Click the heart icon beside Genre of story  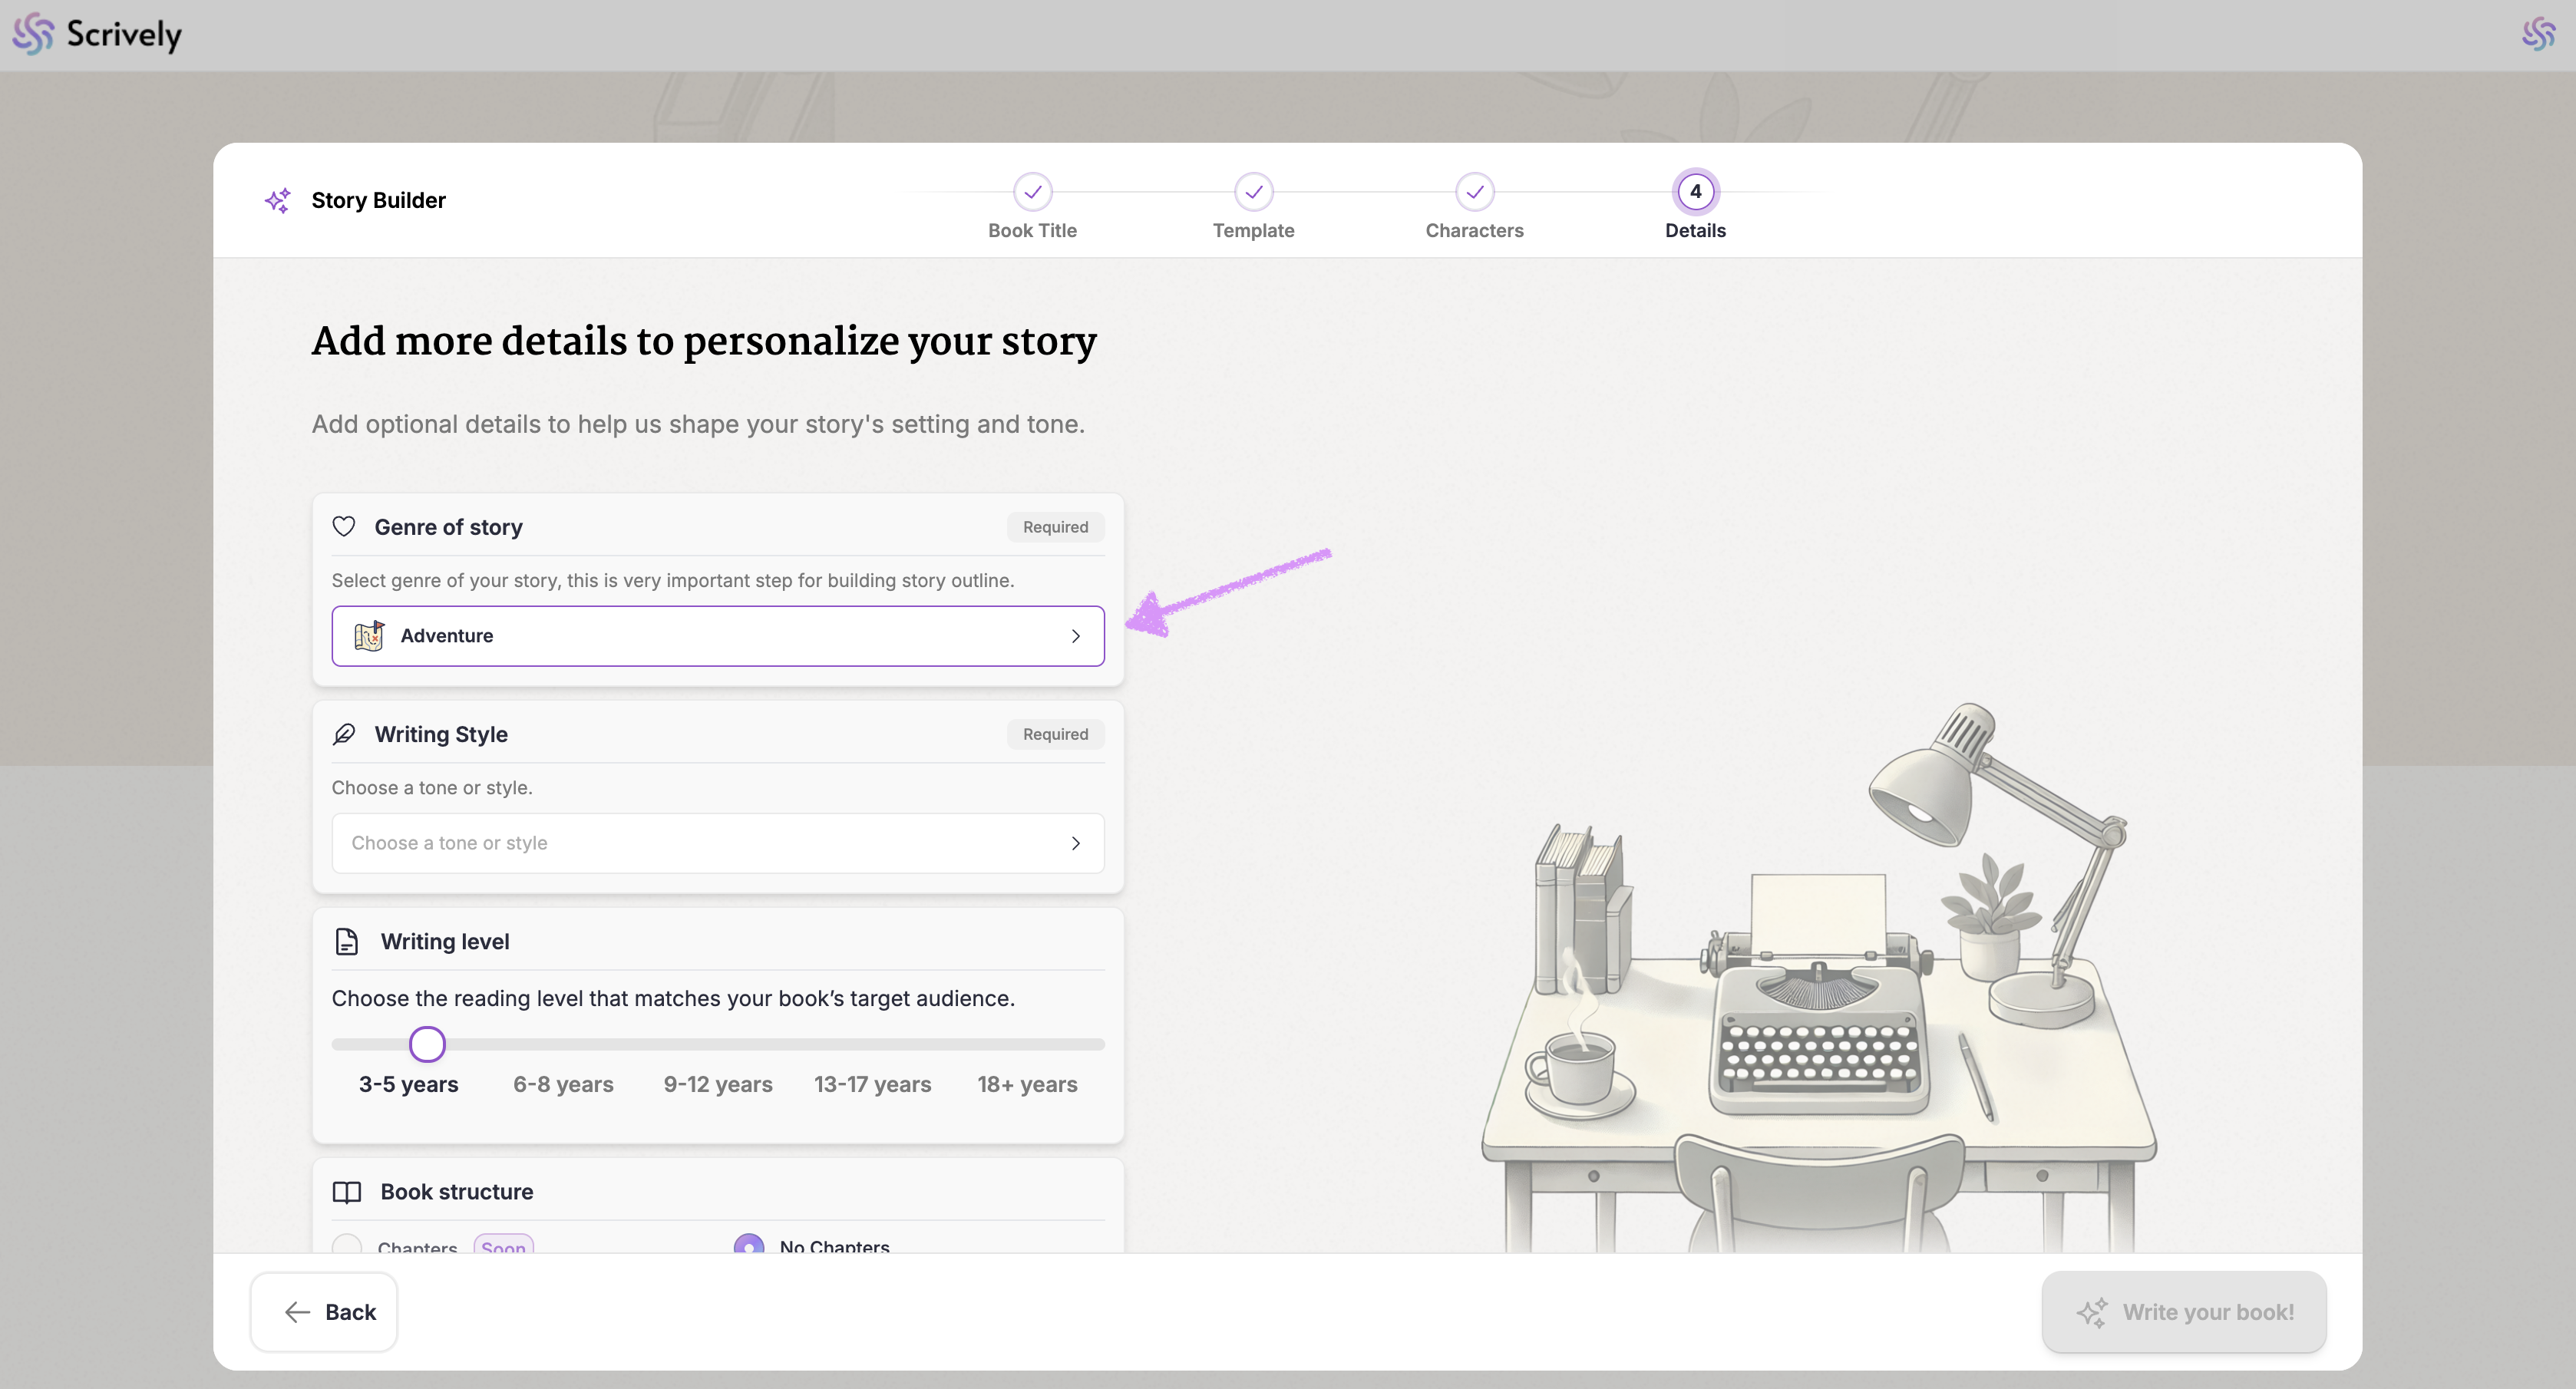[x=344, y=527]
